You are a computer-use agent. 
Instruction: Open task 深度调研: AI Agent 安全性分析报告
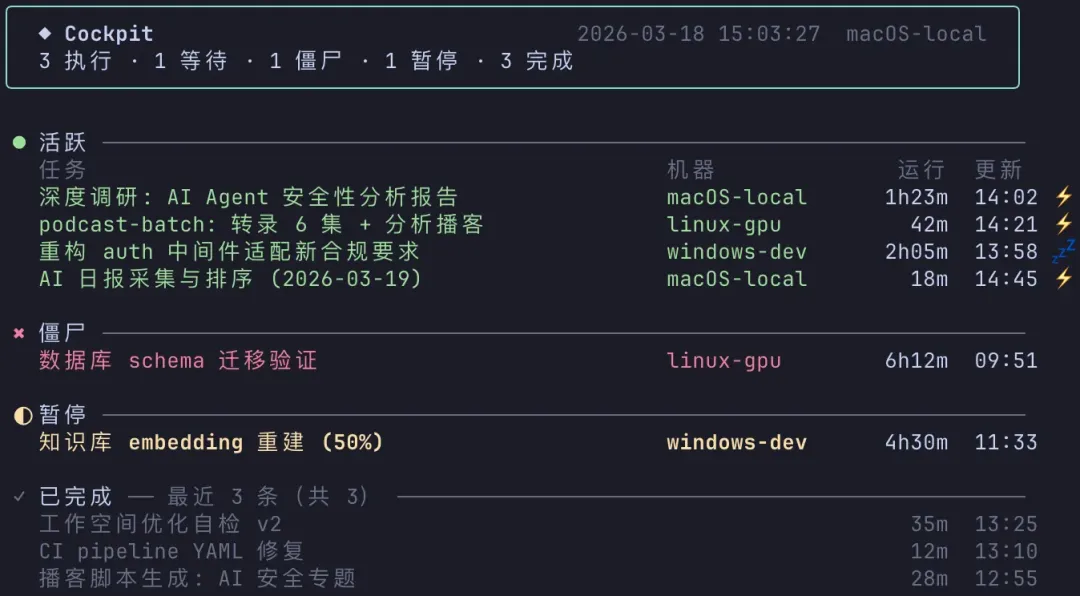[248, 197]
